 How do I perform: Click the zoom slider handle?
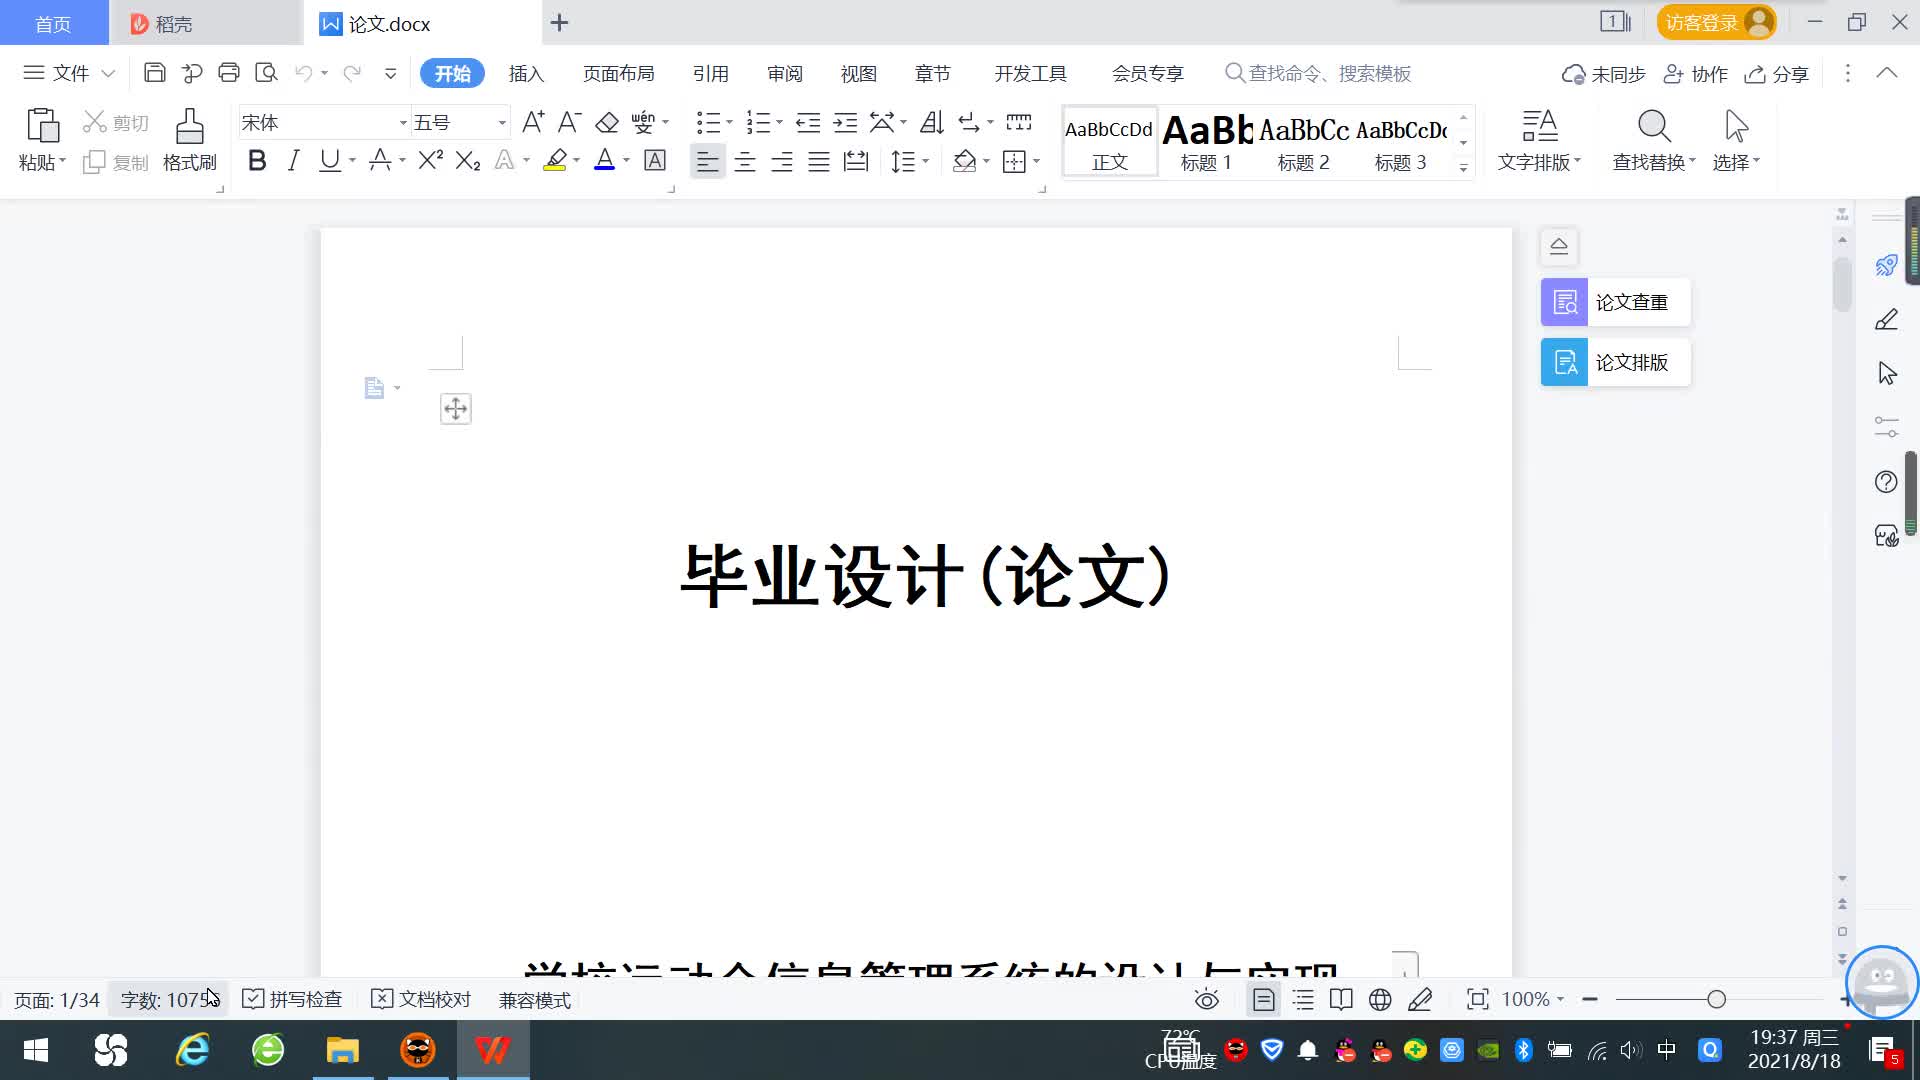point(1716,999)
